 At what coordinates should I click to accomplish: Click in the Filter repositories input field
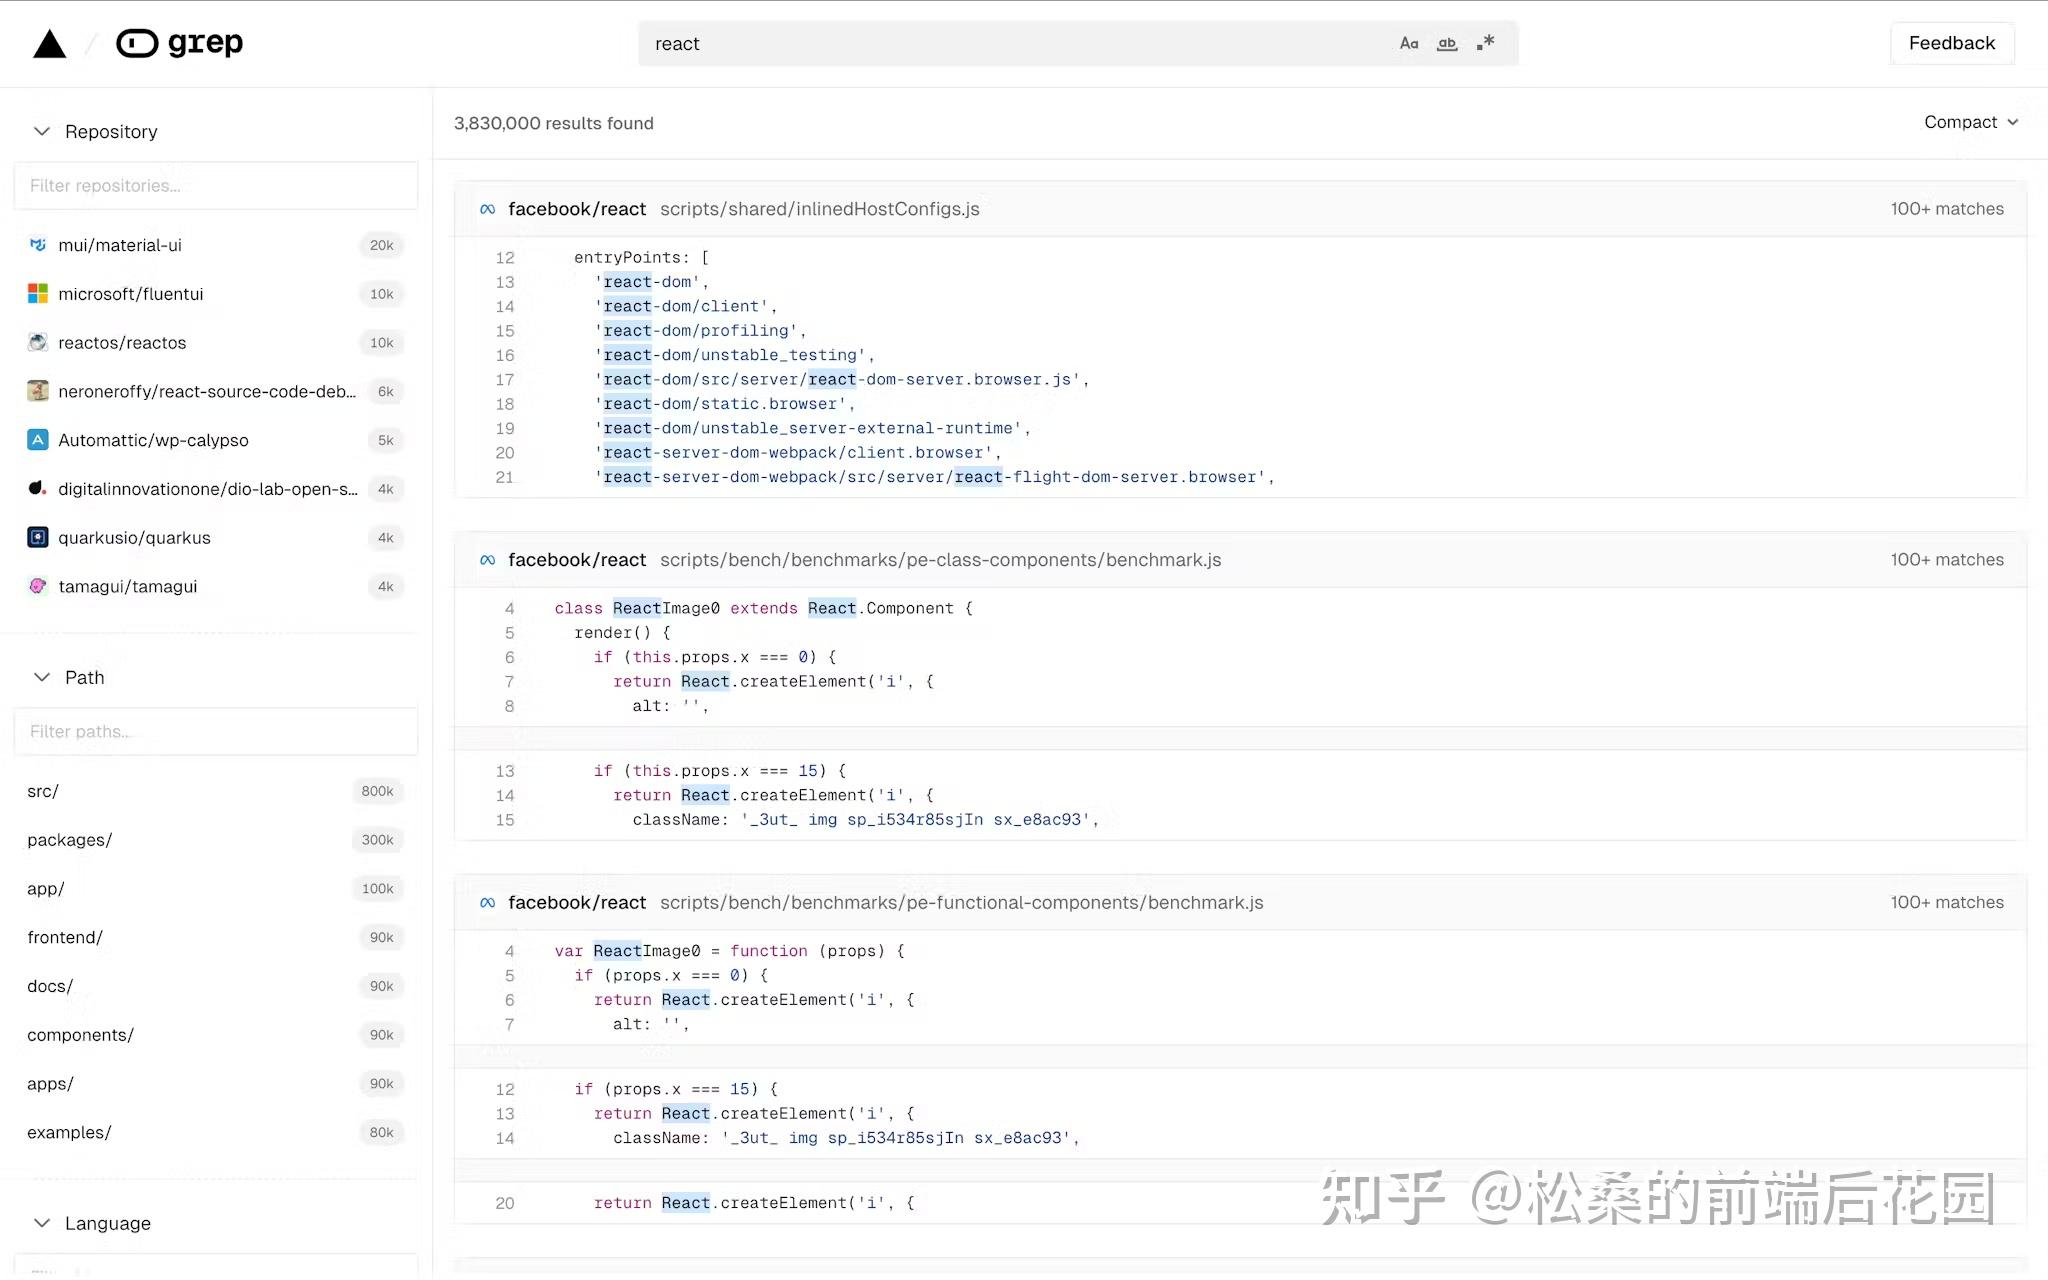pos(215,185)
